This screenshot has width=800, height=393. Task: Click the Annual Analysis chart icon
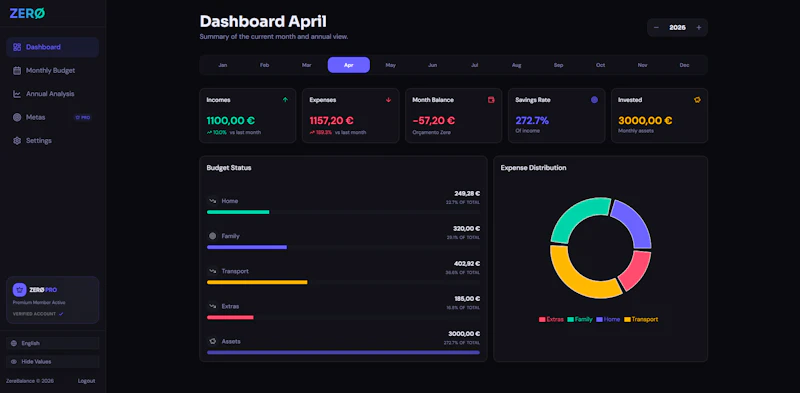[x=17, y=94]
